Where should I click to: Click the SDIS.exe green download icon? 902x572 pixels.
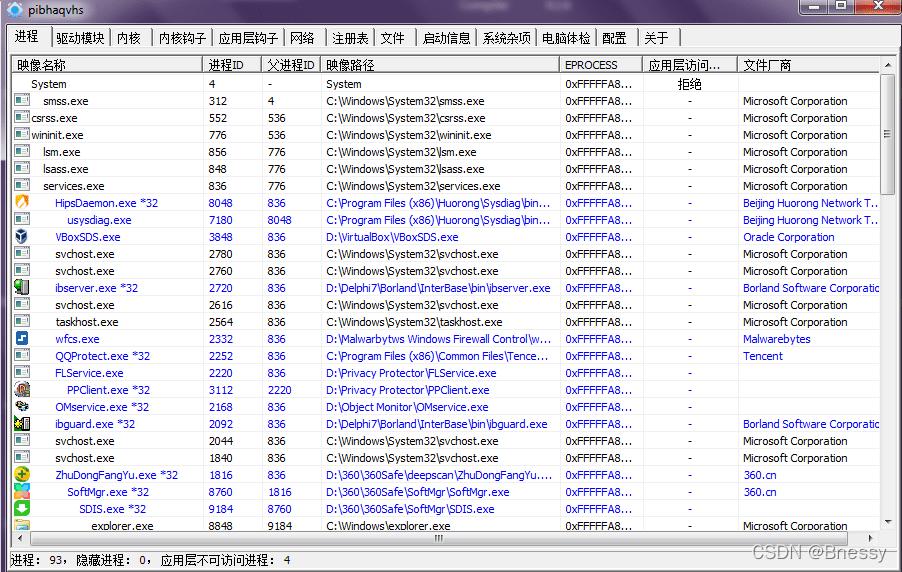pos(22,509)
